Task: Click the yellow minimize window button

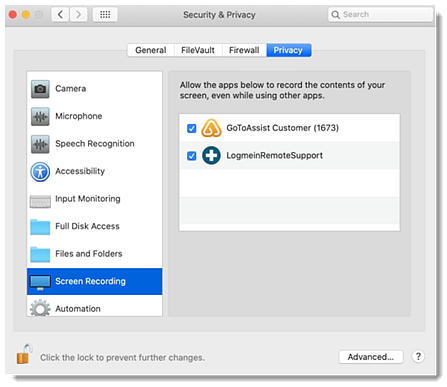Action: 26,15
